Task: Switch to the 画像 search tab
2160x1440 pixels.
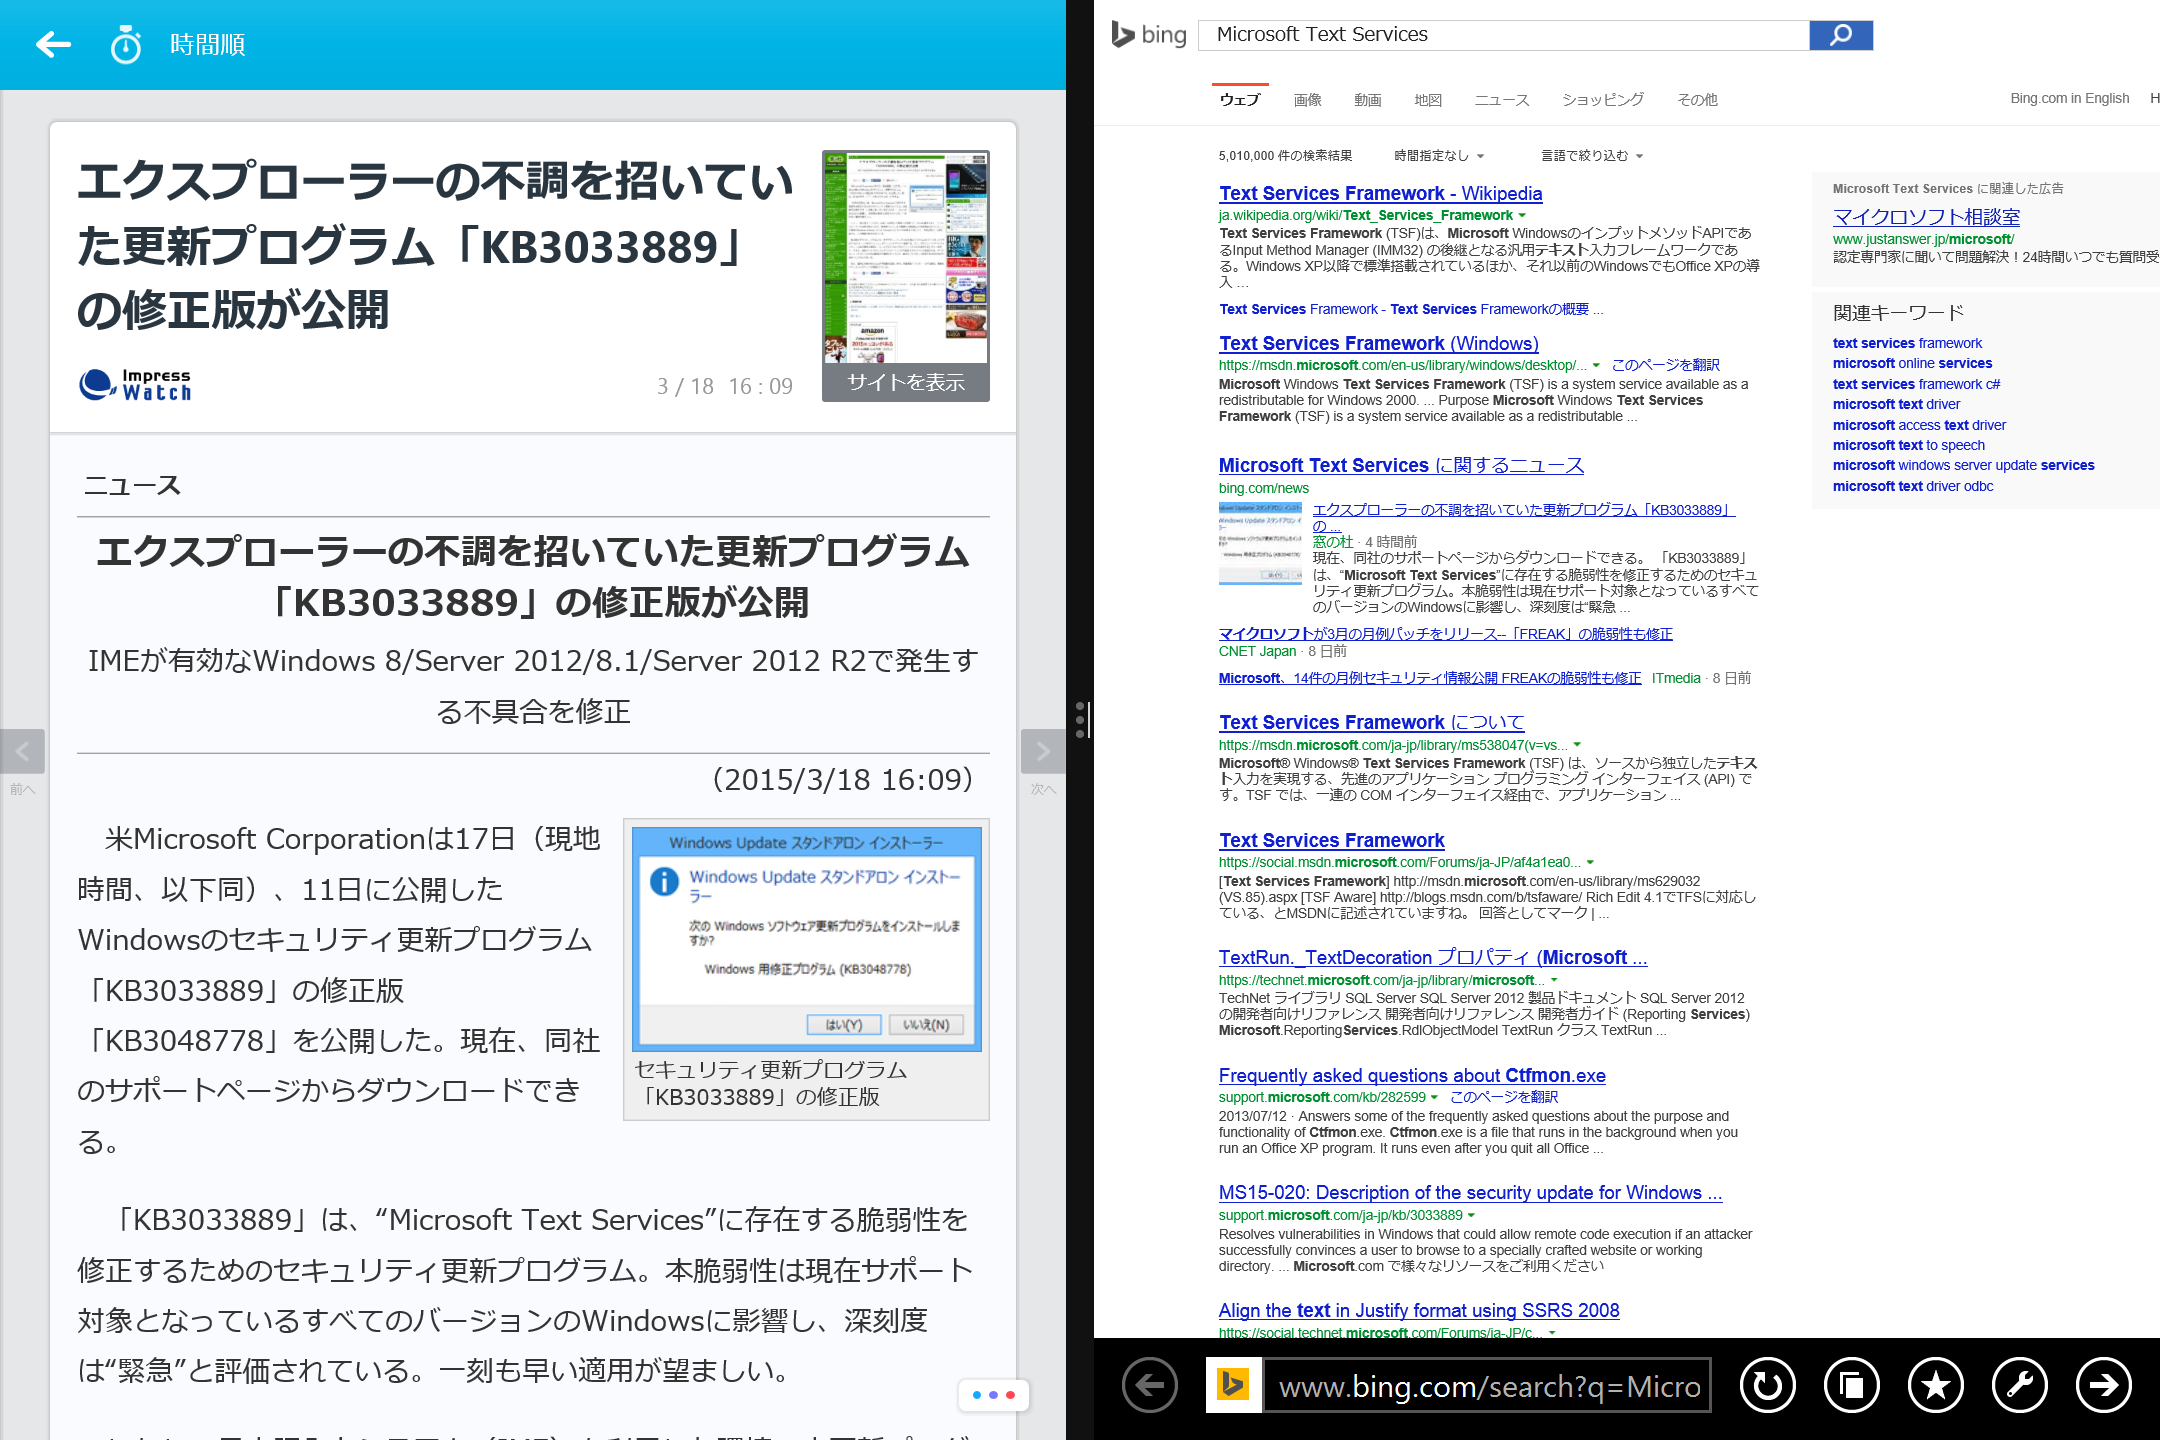Action: click(x=1306, y=99)
